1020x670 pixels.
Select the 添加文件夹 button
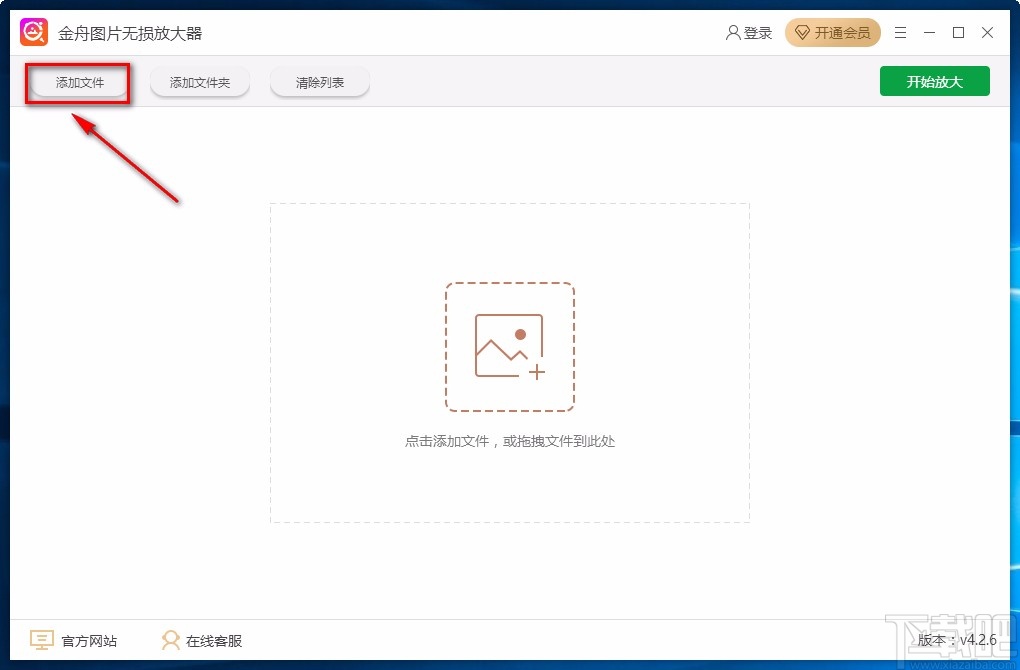tap(199, 82)
